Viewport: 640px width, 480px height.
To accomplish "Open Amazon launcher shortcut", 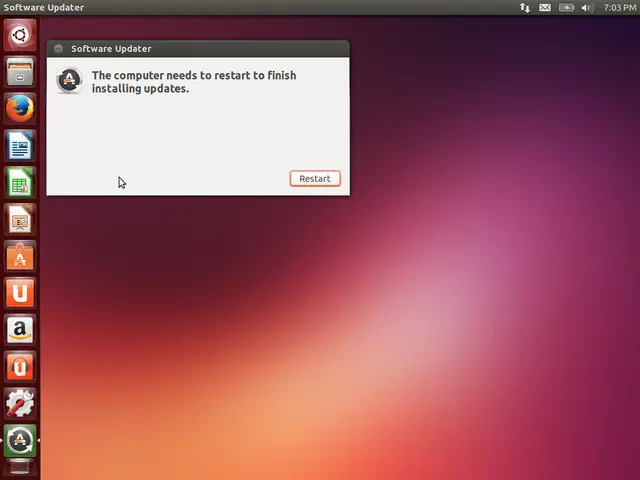I will (20, 330).
